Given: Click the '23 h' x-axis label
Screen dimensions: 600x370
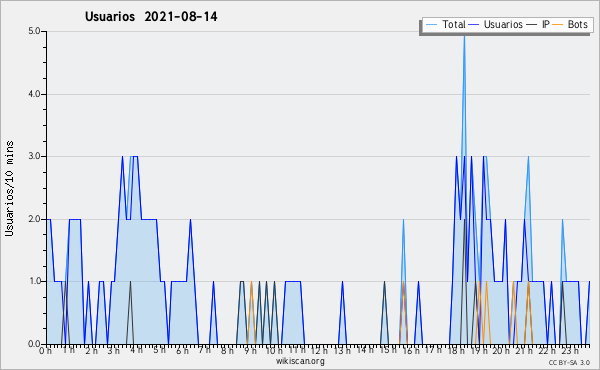Looking at the screenshot, I should 569,351.
